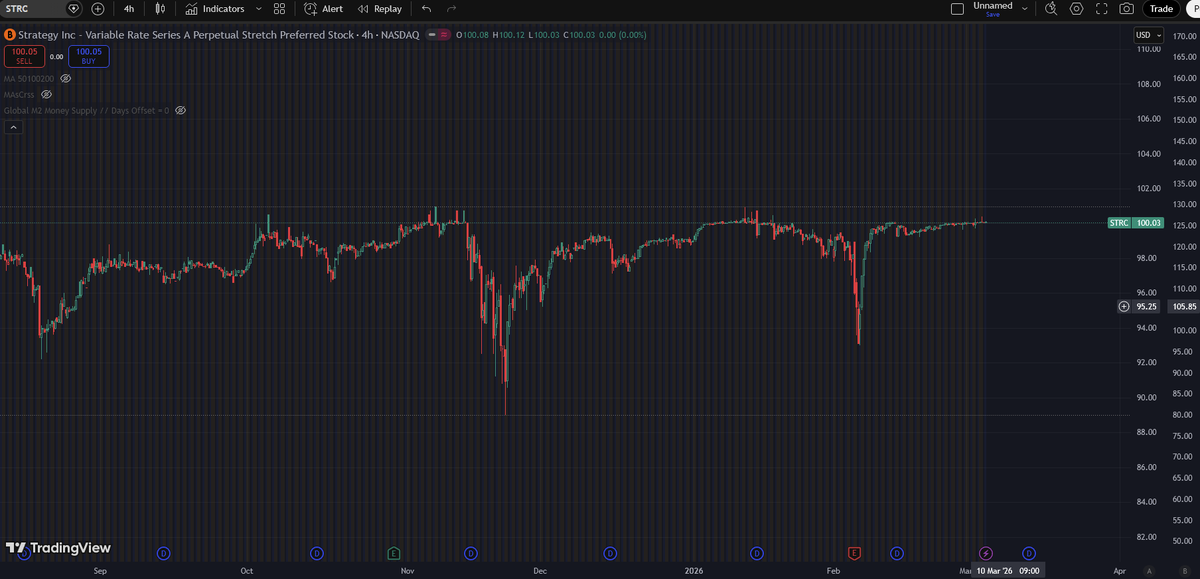Open the future dividend marker after March
The image size is (1200, 579).
[1028, 552]
